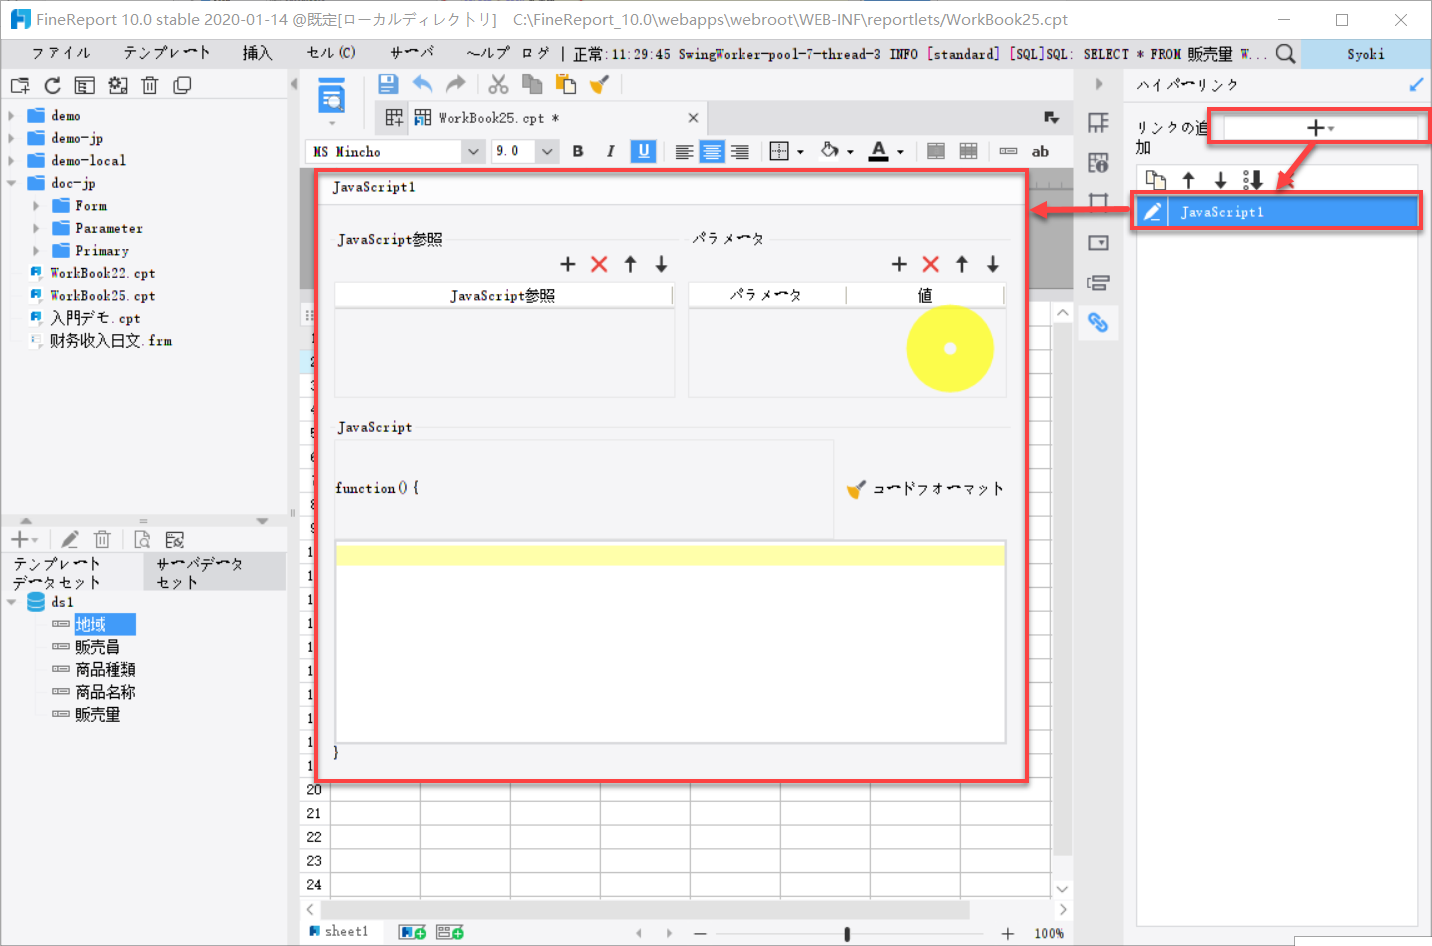Click the zoom slider handle
This screenshot has height=946, width=1432.
[847, 934]
